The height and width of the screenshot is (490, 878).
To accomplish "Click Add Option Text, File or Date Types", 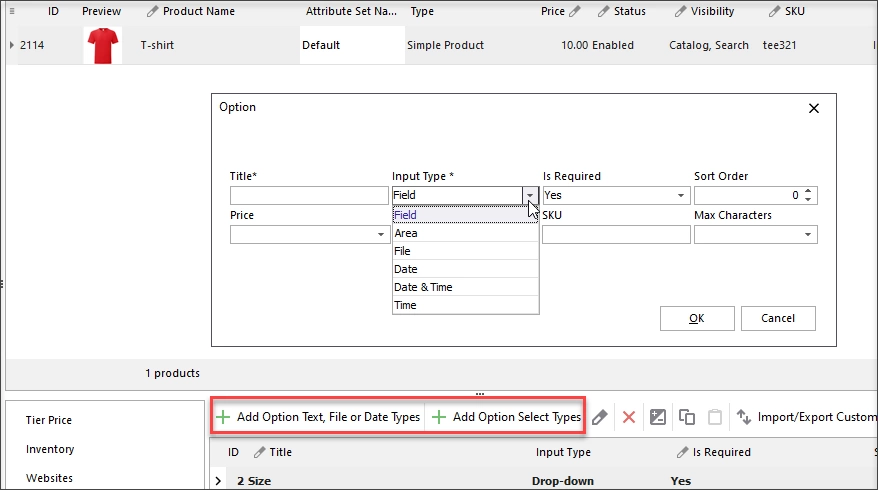I will (318, 417).
